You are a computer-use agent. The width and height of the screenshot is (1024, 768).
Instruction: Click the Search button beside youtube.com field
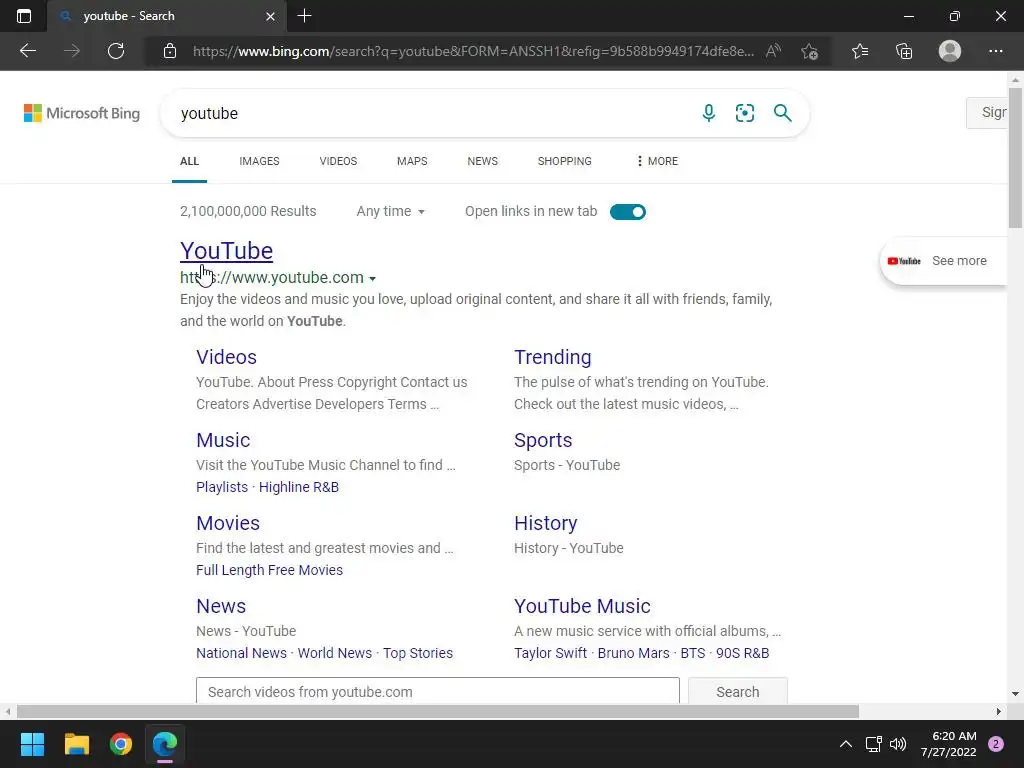click(738, 692)
